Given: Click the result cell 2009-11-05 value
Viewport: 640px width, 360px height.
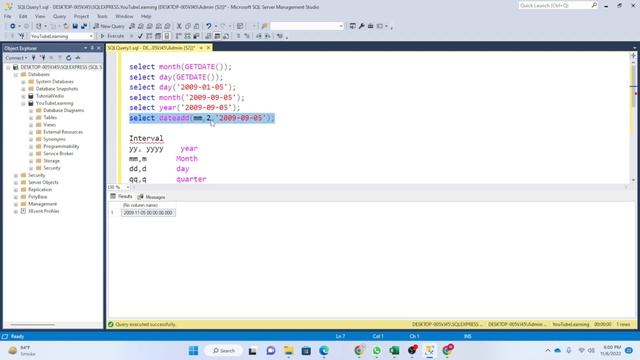Looking at the screenshot, I should (148, 213).
